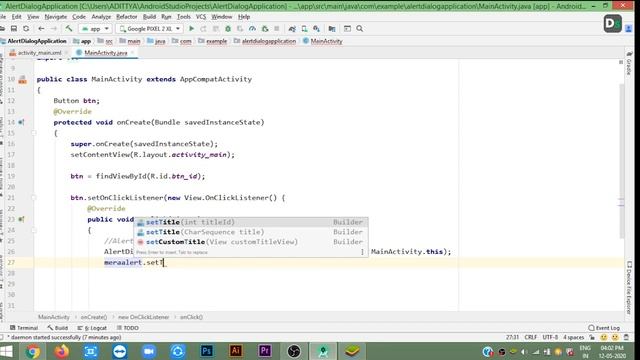
Task: Open Premiere Pro from the taskbar
Action: point(265,351)
